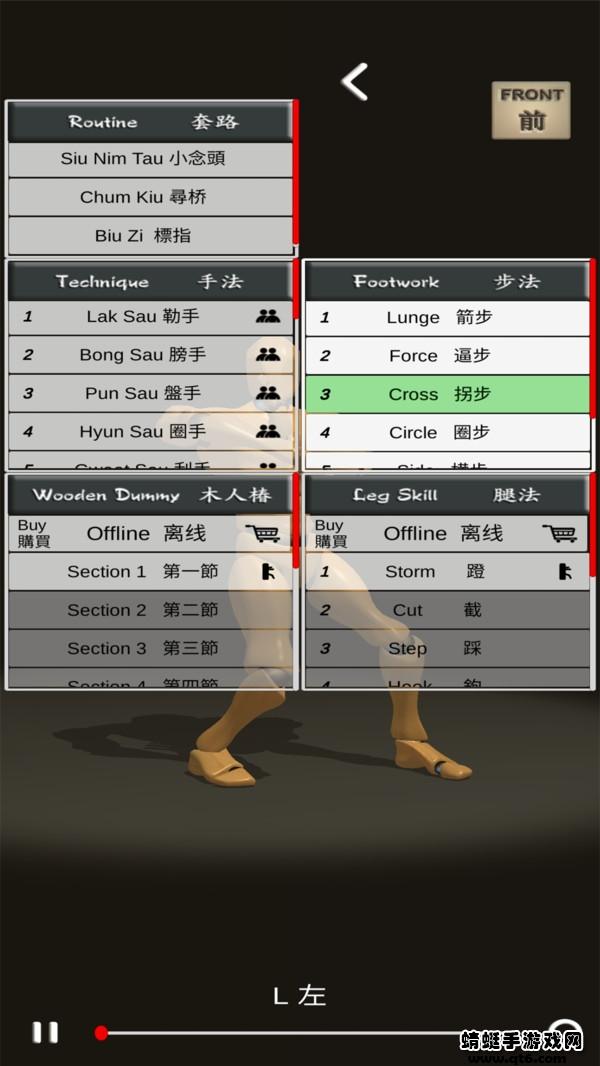600x1066 pixels.
Task: Tap the two-person icon beside Bong Sau
Action: point(268,354)
